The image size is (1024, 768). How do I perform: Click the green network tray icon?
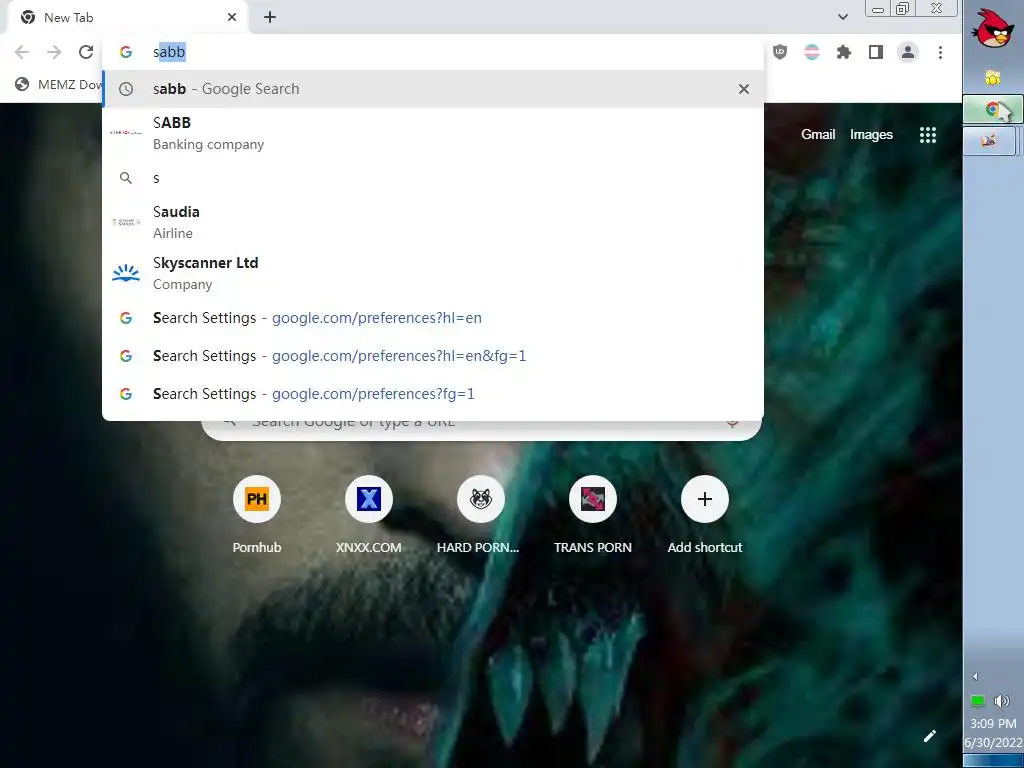(x=978, y=701)
